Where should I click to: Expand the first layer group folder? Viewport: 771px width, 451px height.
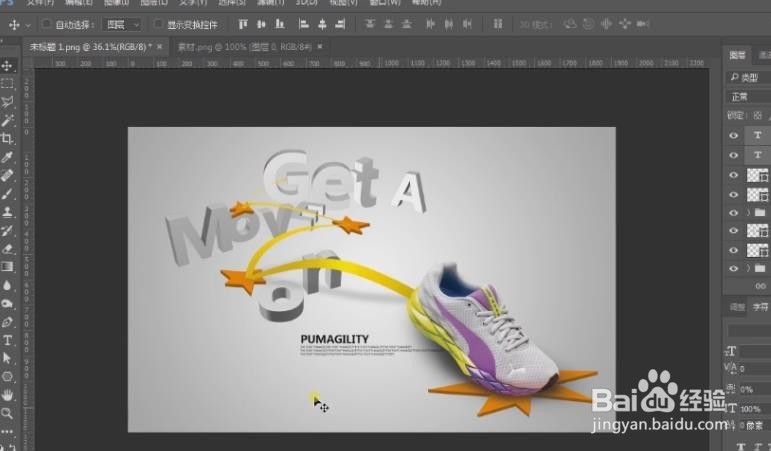point(748,212)
